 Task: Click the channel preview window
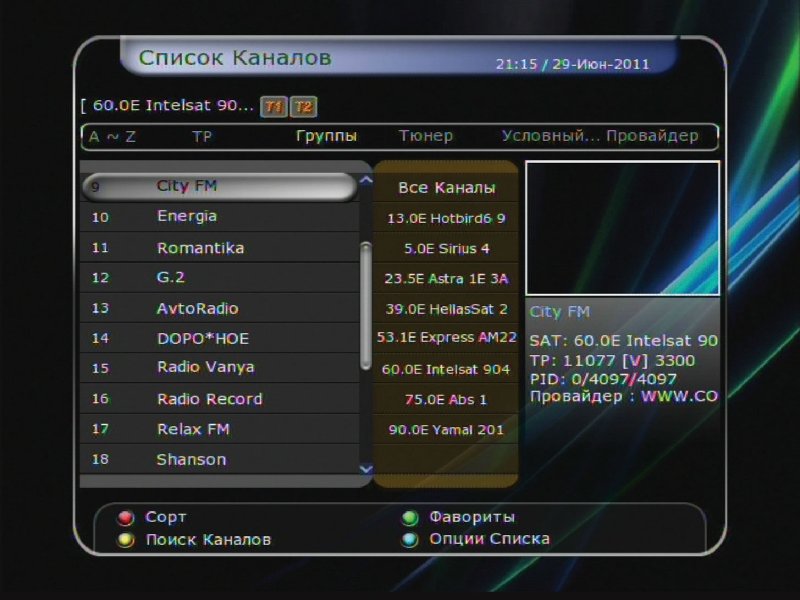(x=622, y=228)
